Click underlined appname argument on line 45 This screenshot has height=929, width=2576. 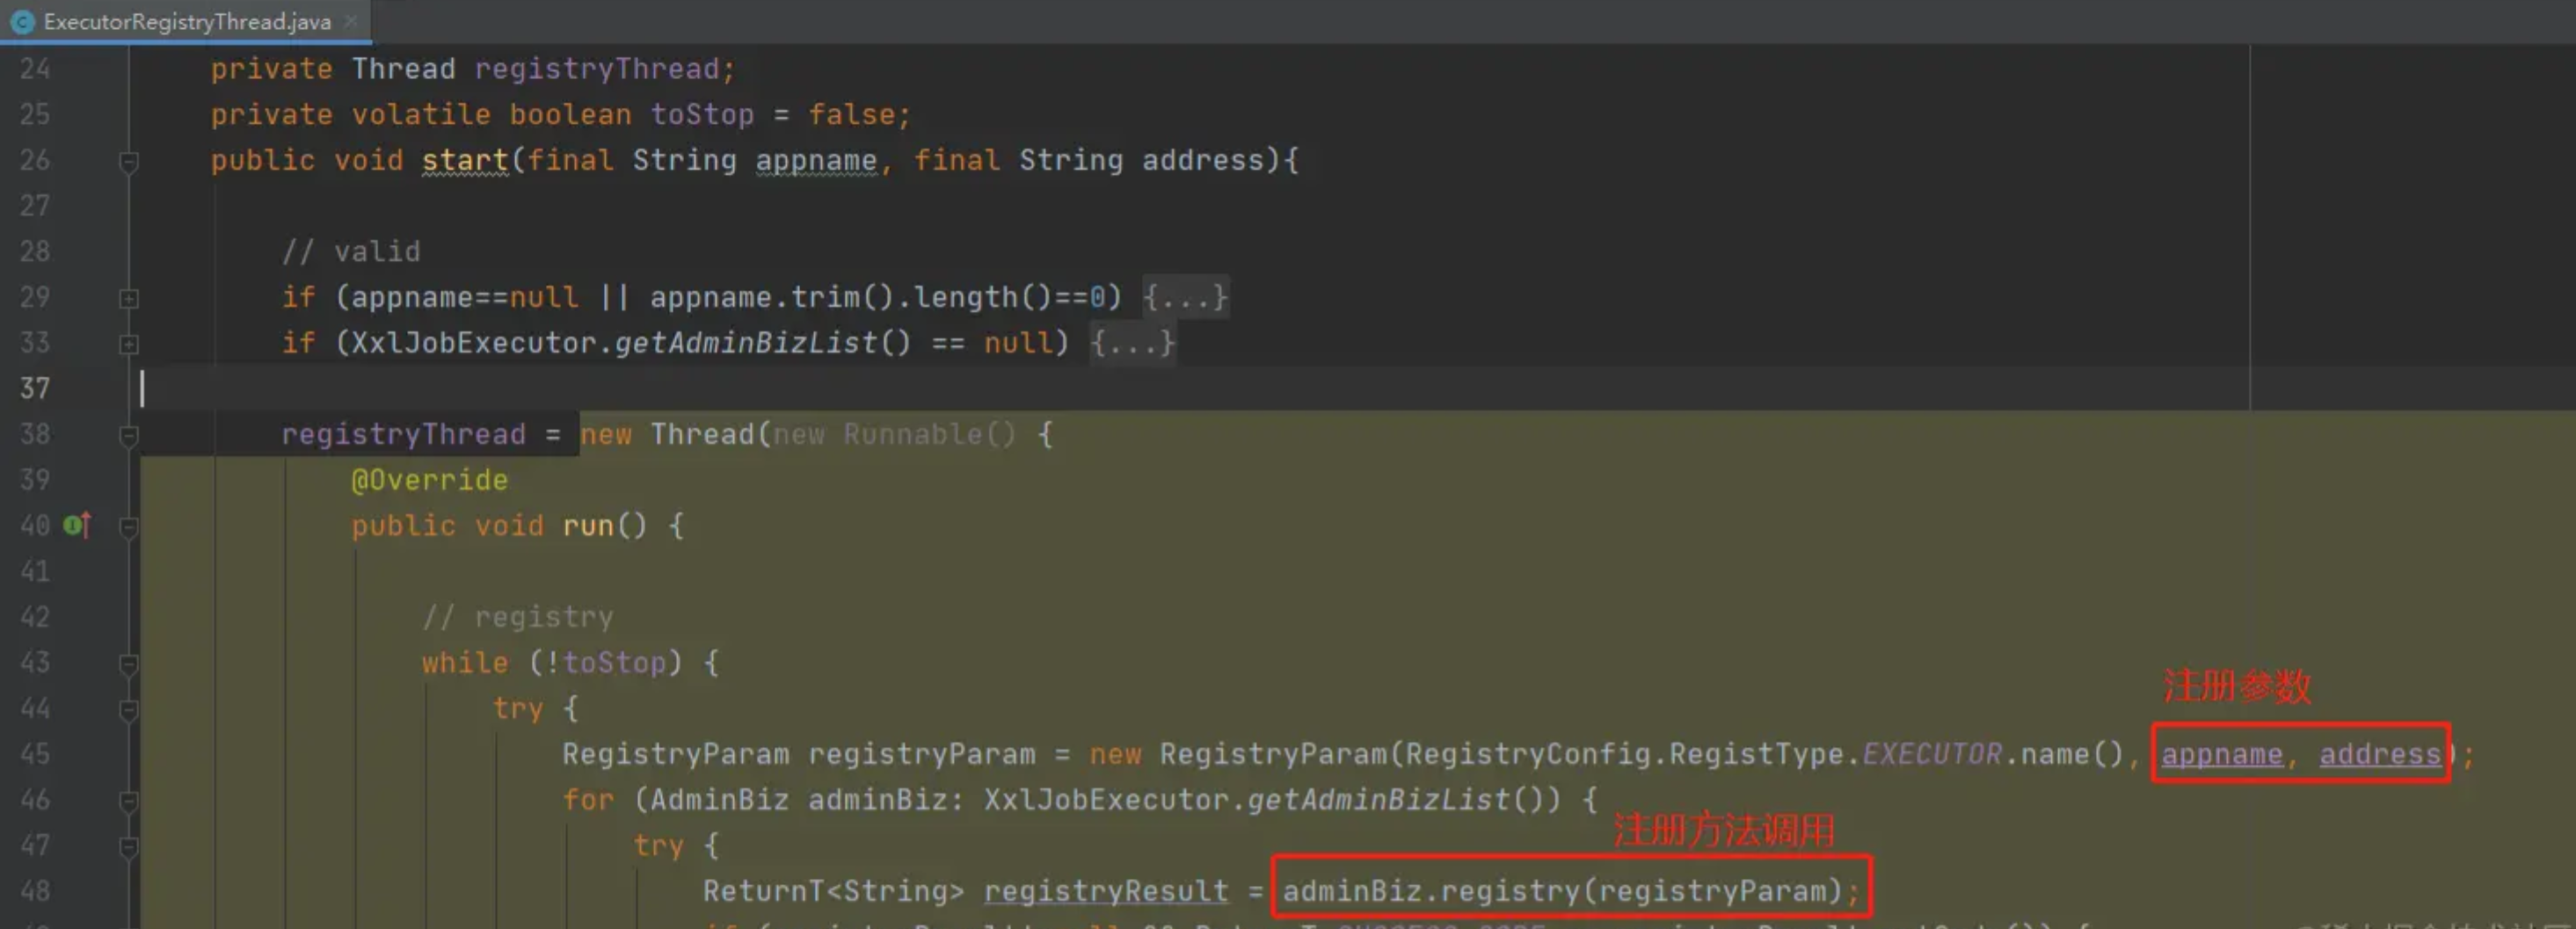coord(2222,754)
